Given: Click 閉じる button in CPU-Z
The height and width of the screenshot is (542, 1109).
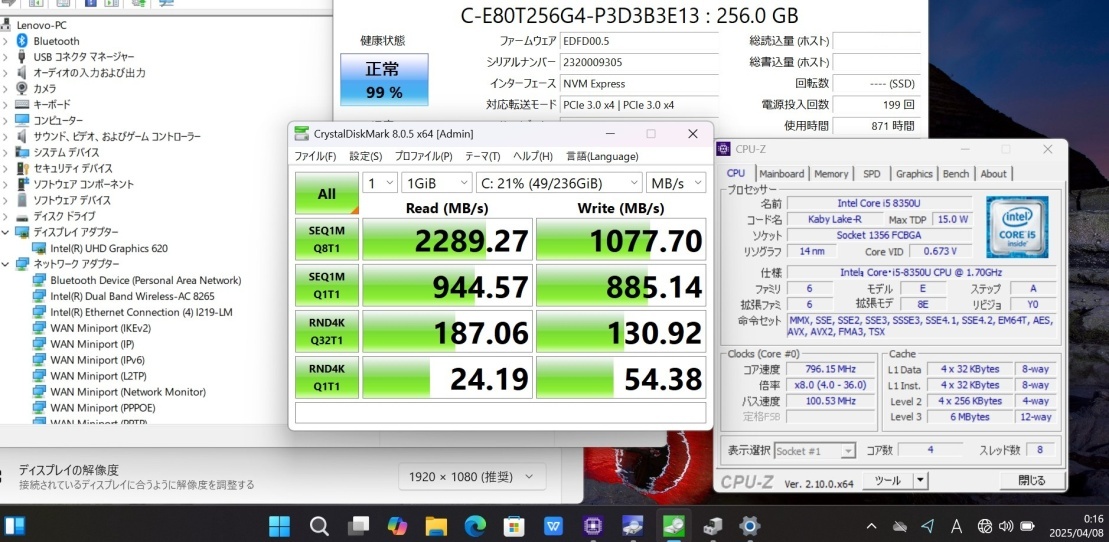Looking at the screenshot, I should click(1032, 480).
